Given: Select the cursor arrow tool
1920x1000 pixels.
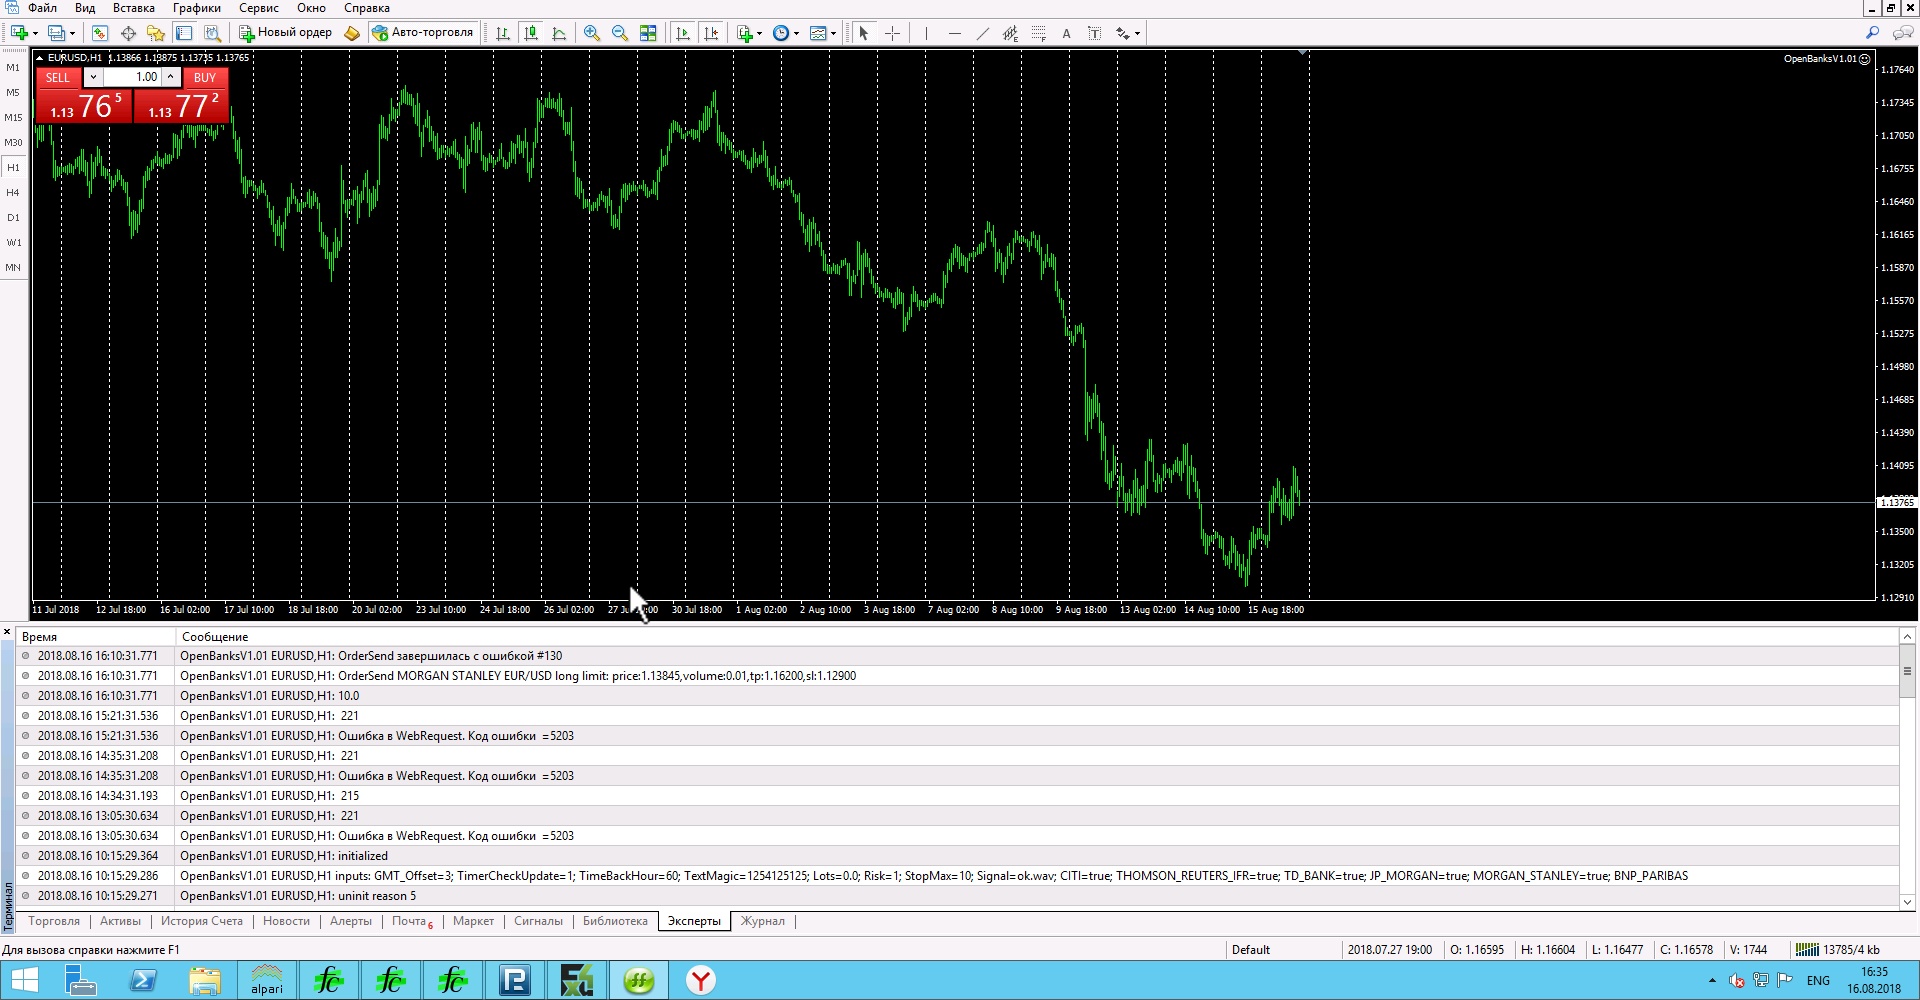Looking at the screenshot, I should point(864,33).
